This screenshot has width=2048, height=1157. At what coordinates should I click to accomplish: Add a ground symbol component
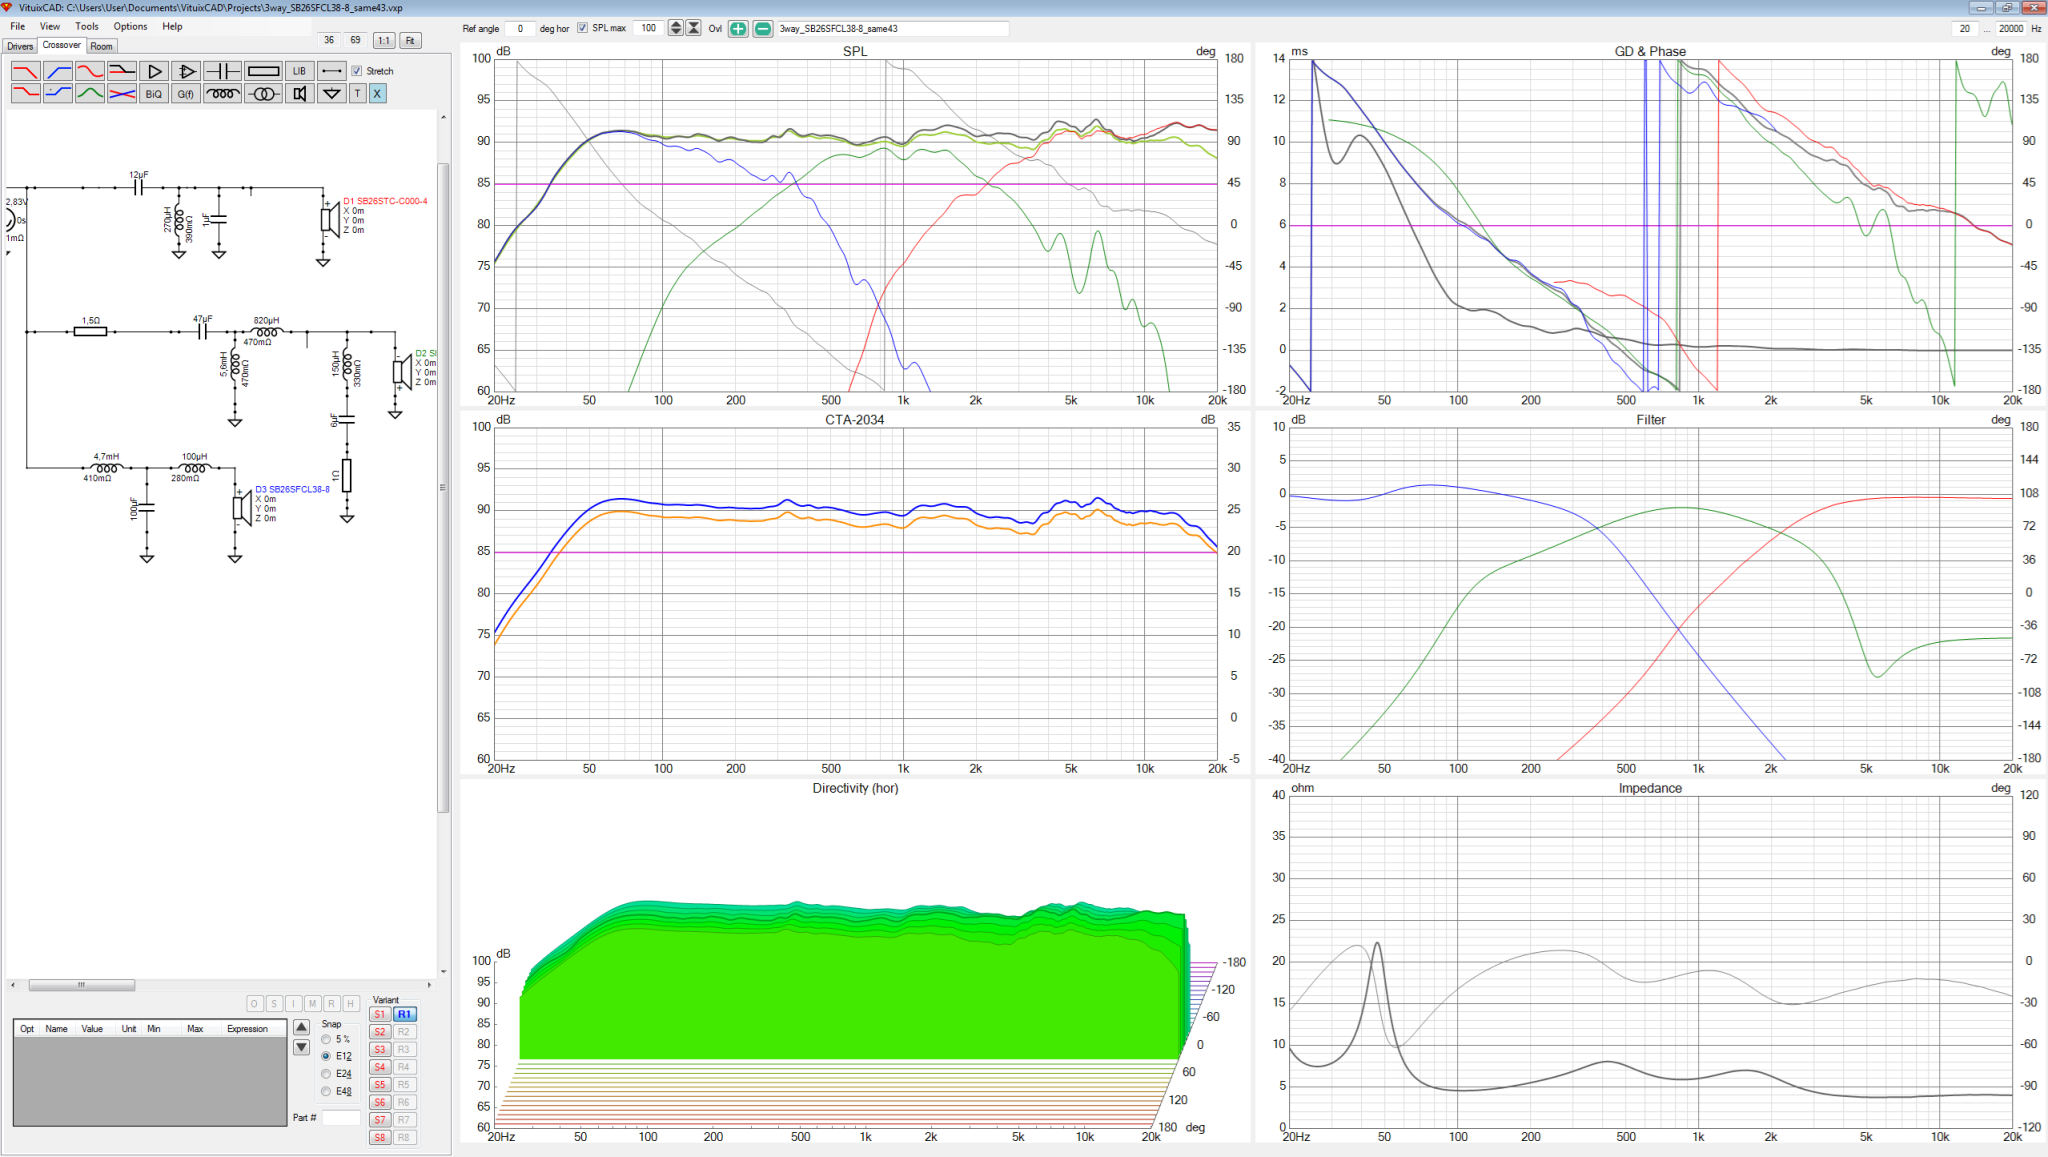point(332,93)
